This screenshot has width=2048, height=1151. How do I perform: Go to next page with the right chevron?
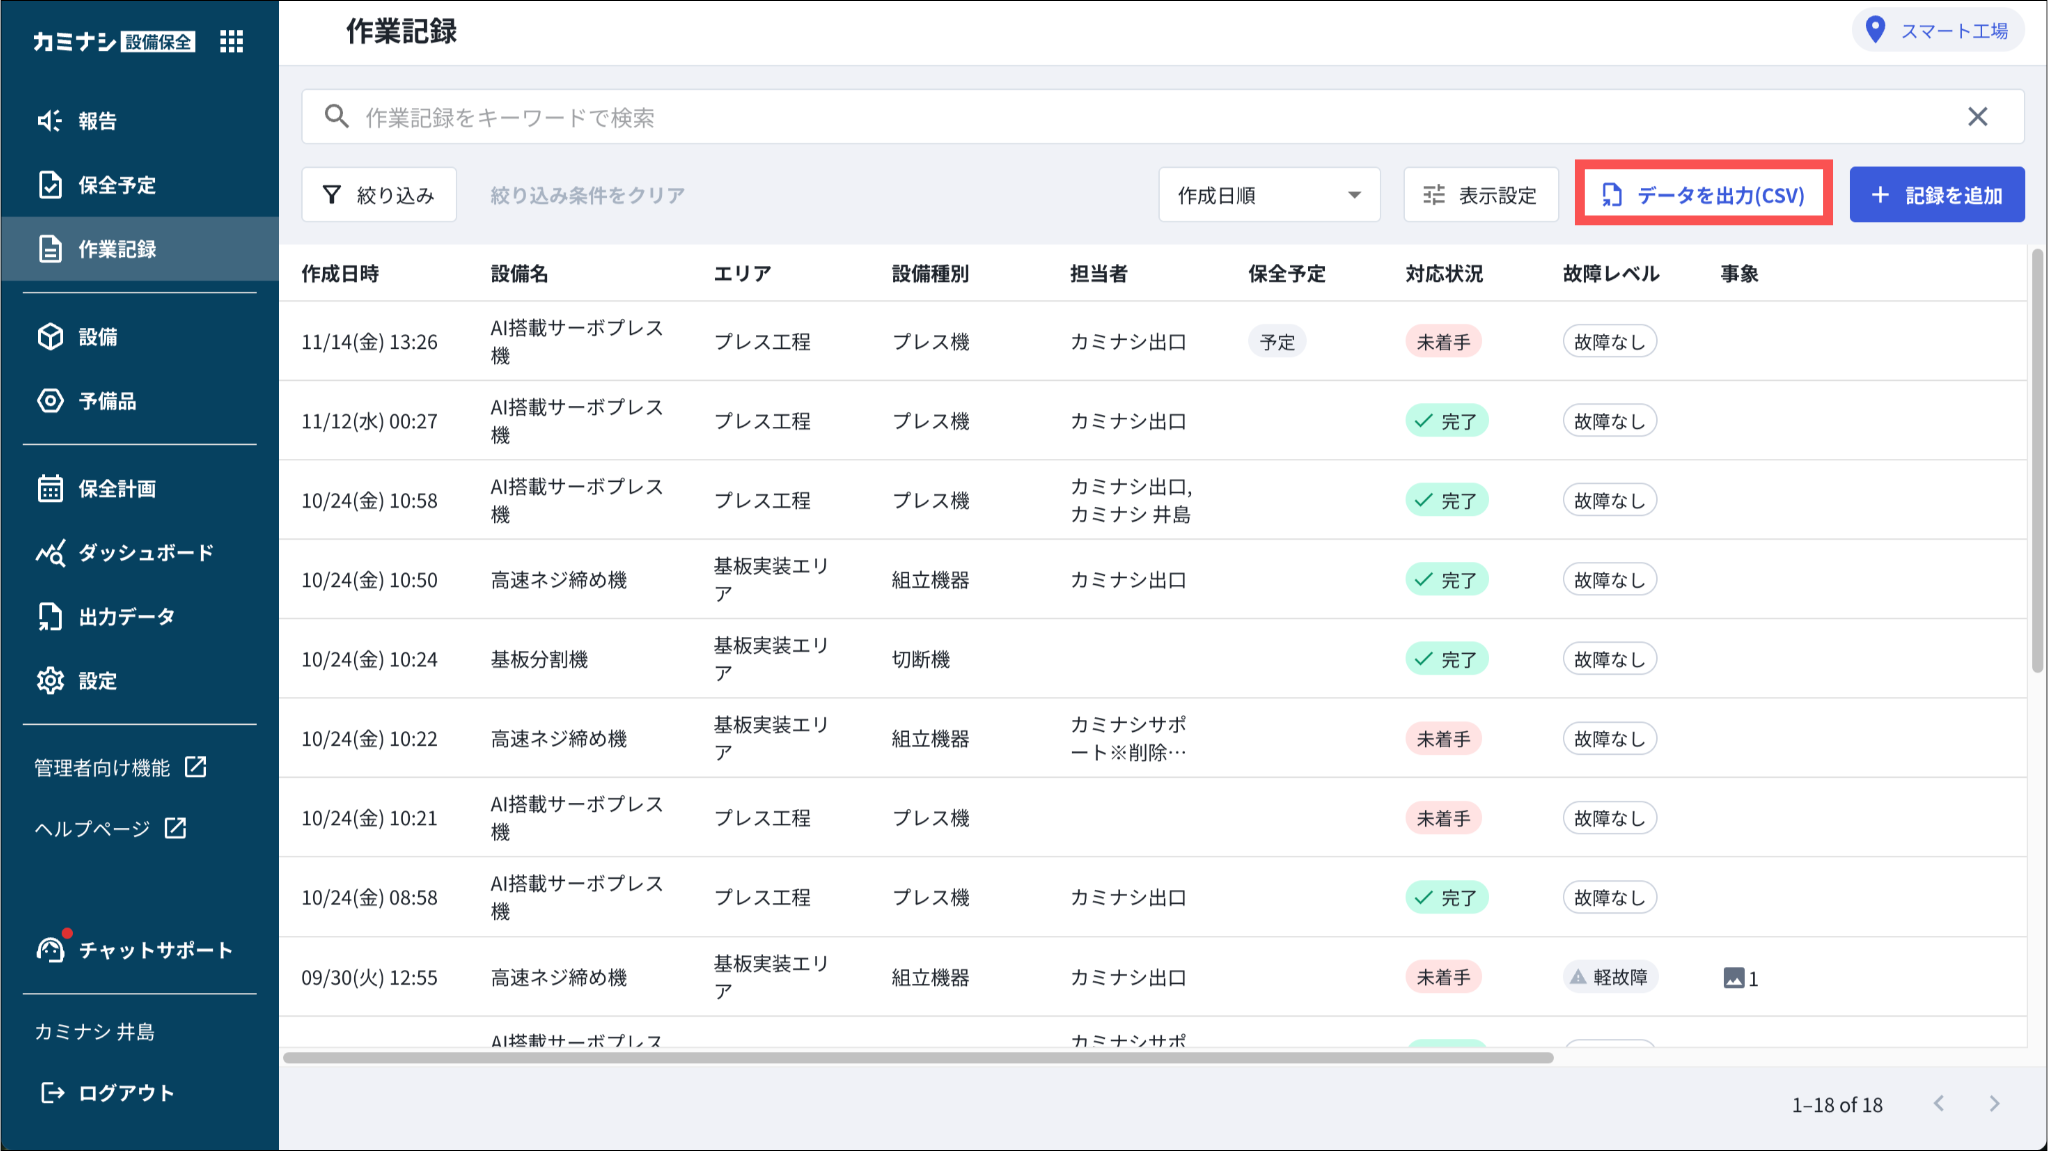click(1994, 1104)
